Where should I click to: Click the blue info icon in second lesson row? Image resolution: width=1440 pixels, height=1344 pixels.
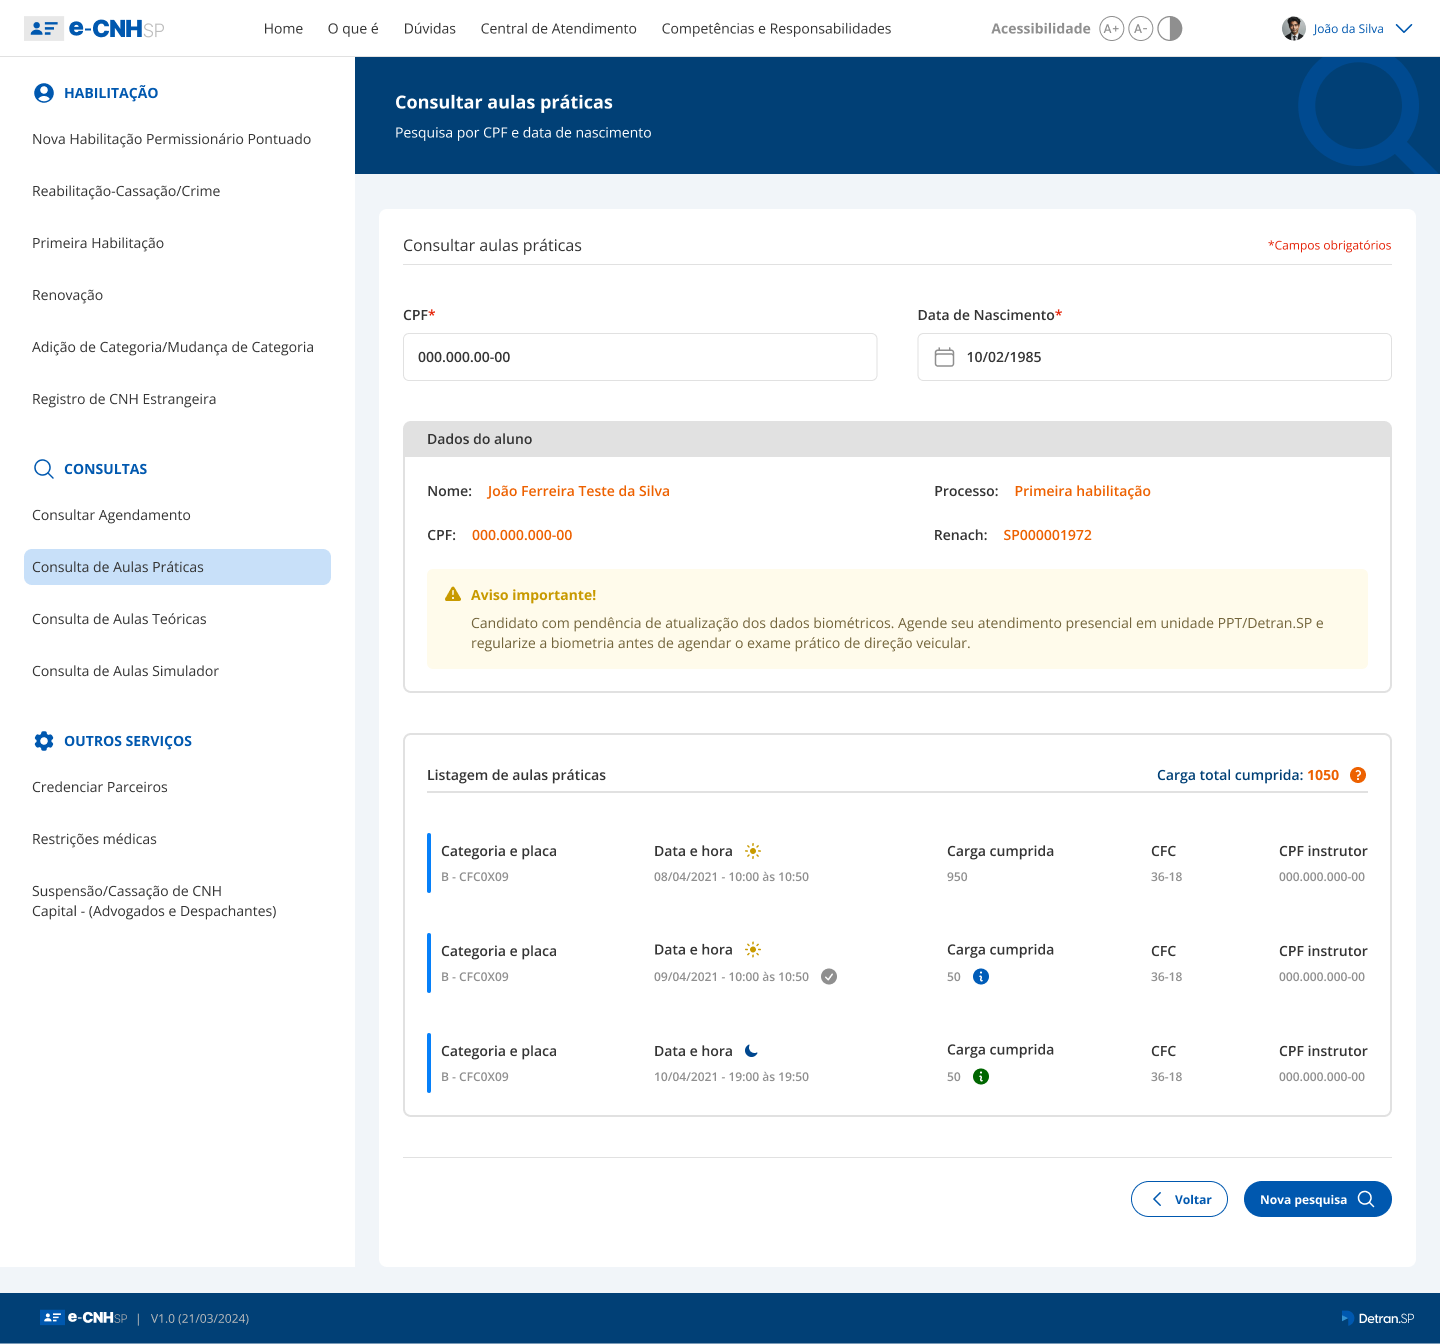pyautogui.click(x=981, y=977)
